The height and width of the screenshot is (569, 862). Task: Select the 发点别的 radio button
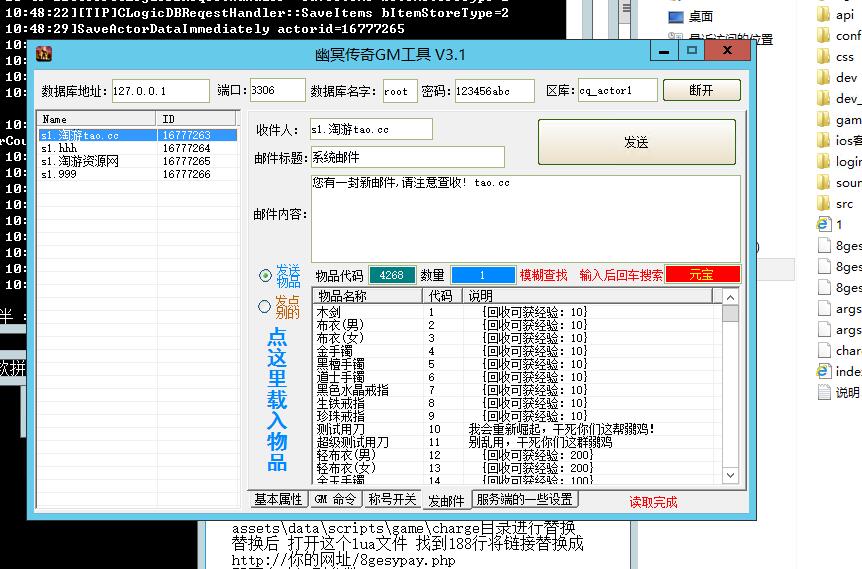265,307
